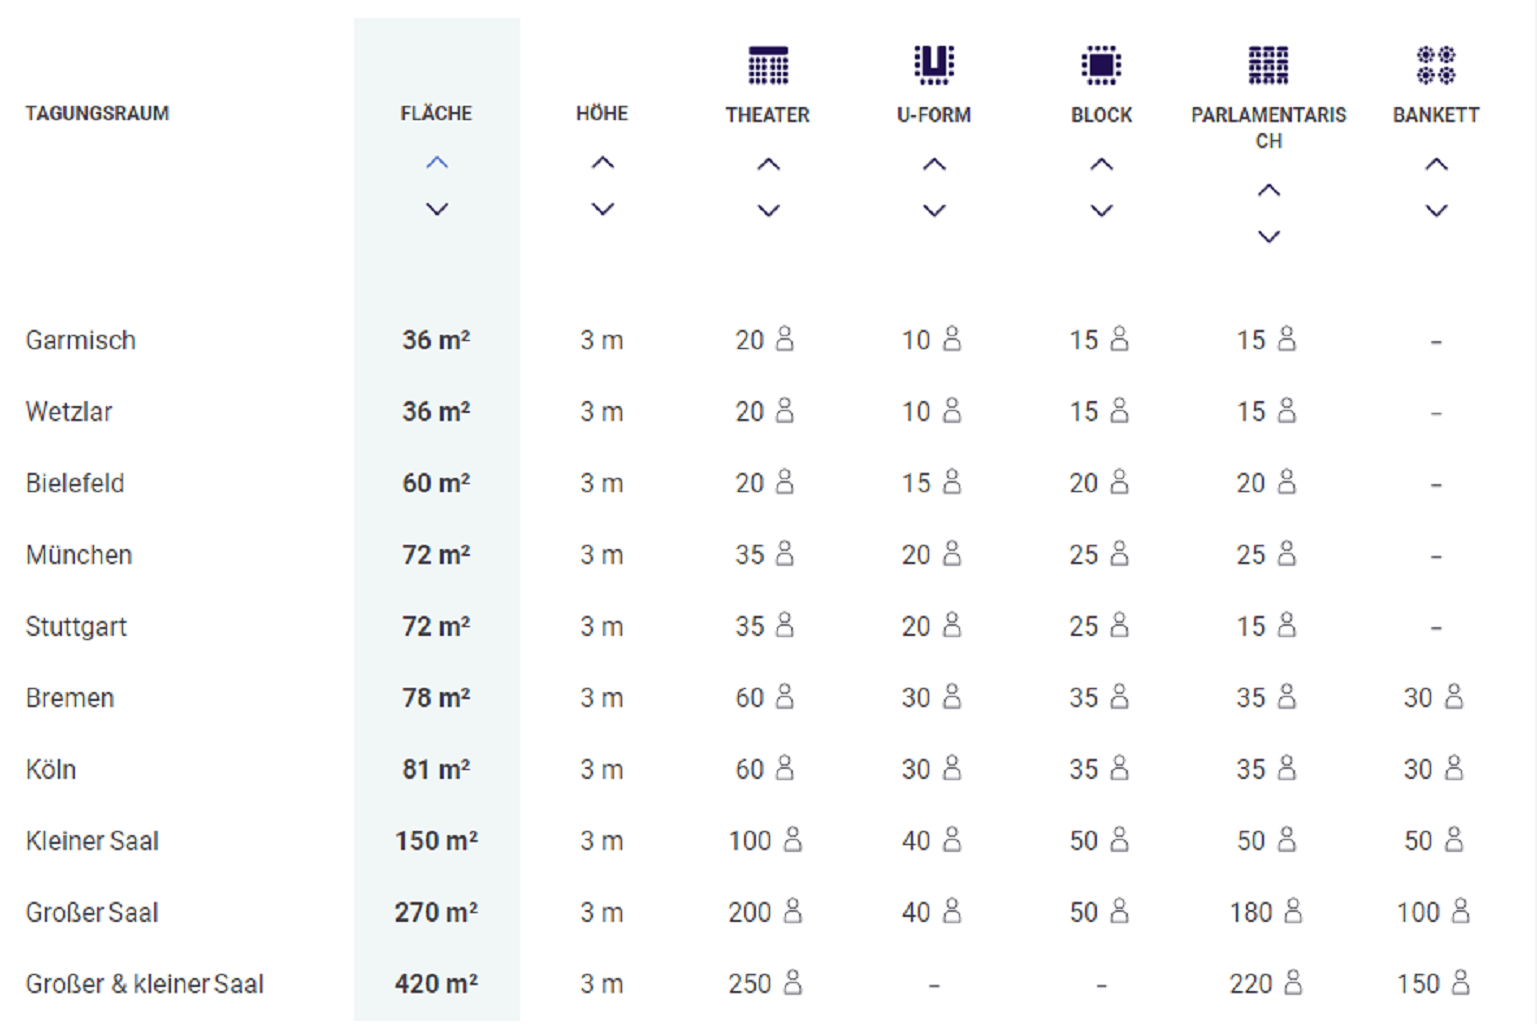Sort Bankett column descending with down chevron

point(1436,210)
